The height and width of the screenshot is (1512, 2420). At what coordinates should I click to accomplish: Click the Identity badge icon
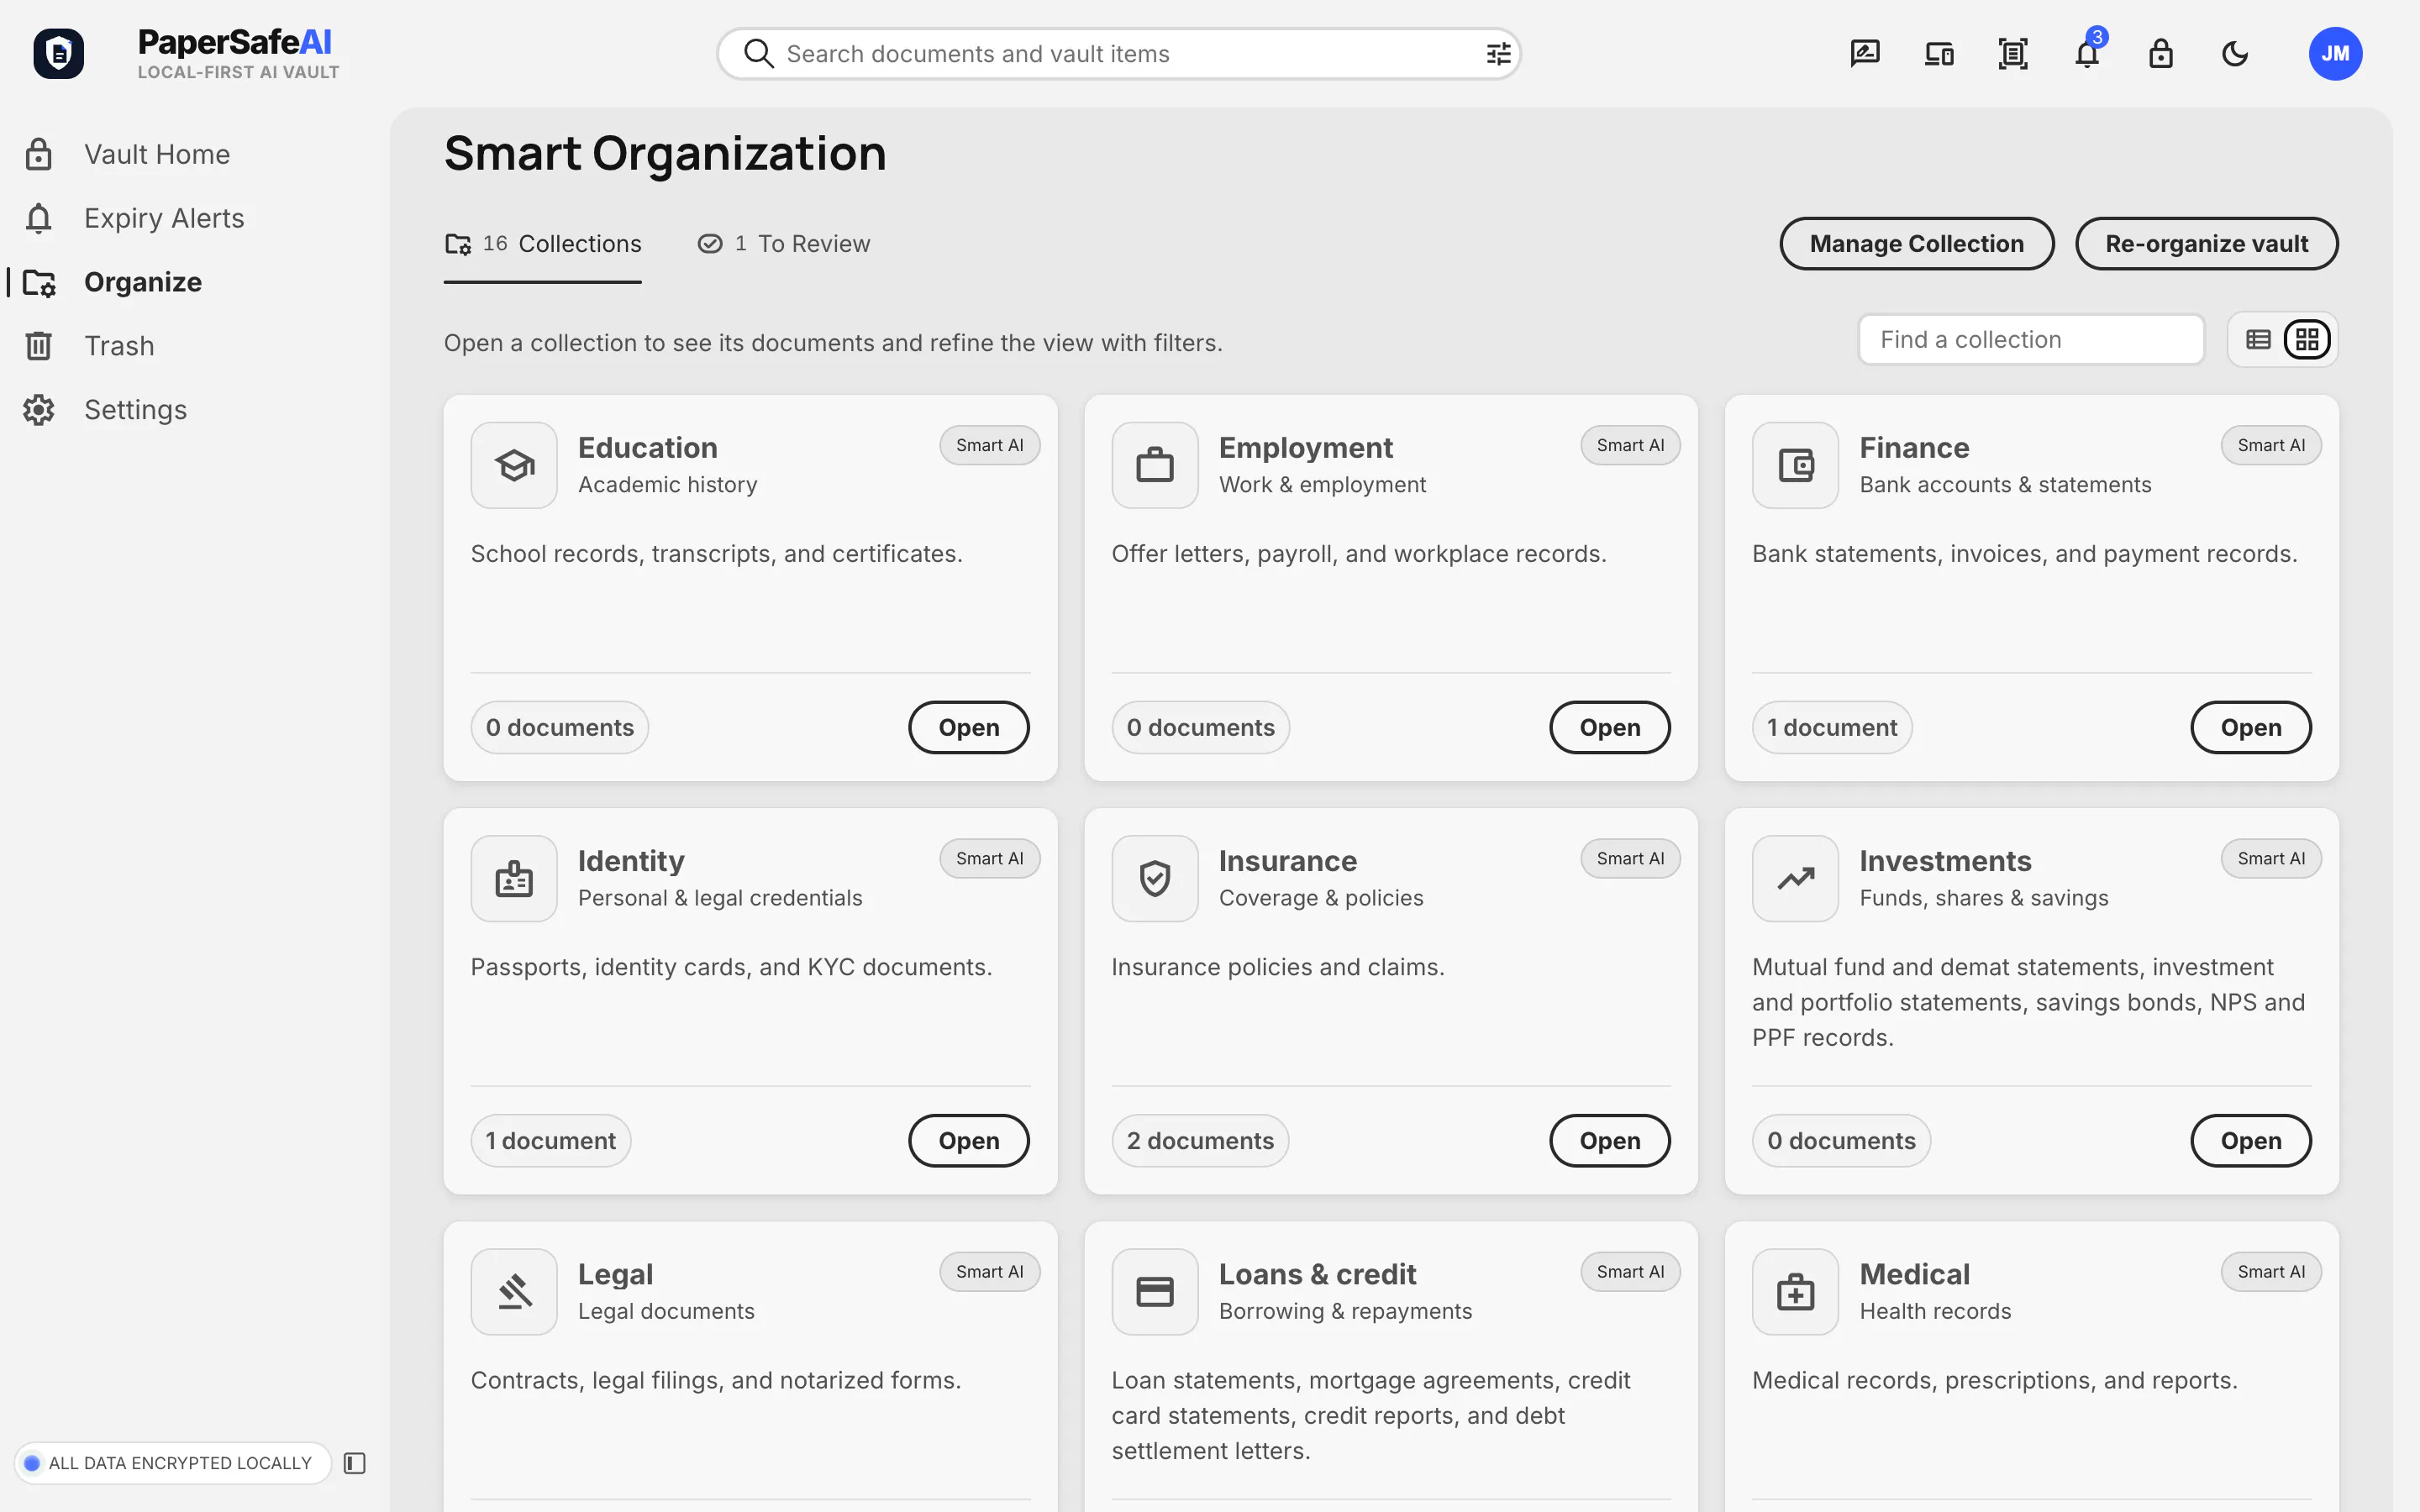coord(514,878)
